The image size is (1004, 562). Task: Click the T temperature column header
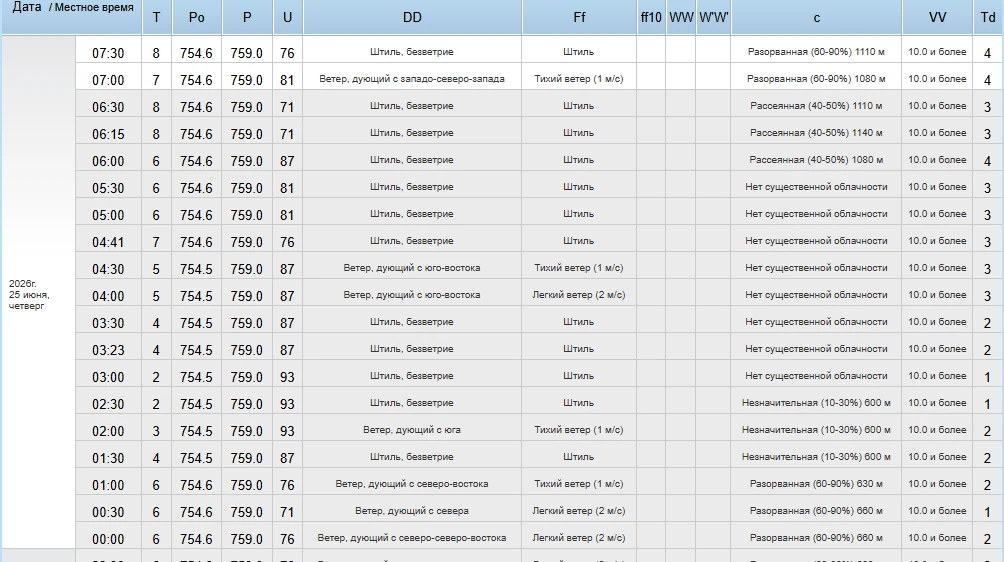(x=156, y=17)
